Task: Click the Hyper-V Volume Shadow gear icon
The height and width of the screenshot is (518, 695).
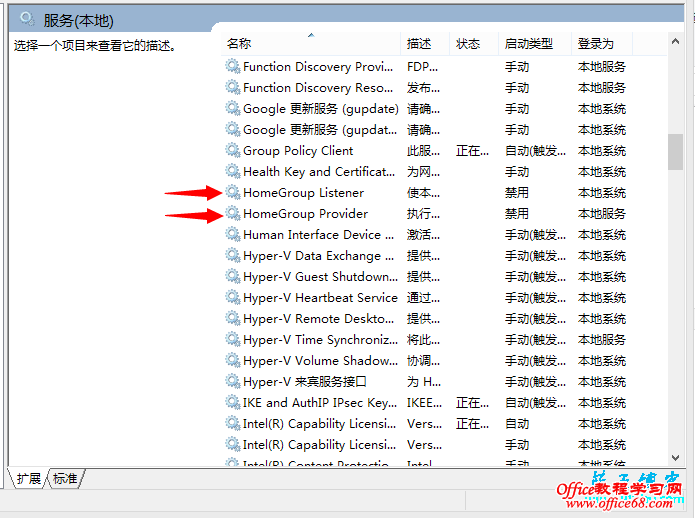Action: click(233, 360)
